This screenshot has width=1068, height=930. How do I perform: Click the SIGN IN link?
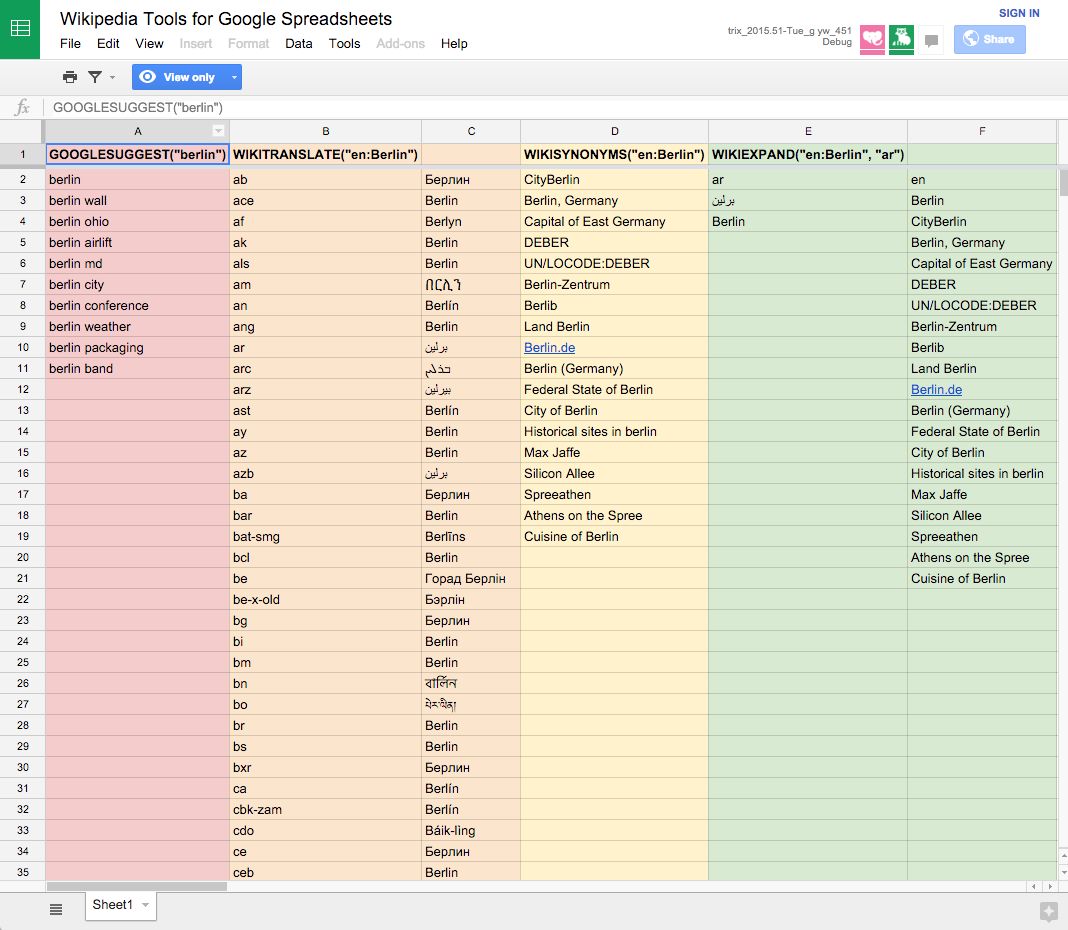point(1019,13)
